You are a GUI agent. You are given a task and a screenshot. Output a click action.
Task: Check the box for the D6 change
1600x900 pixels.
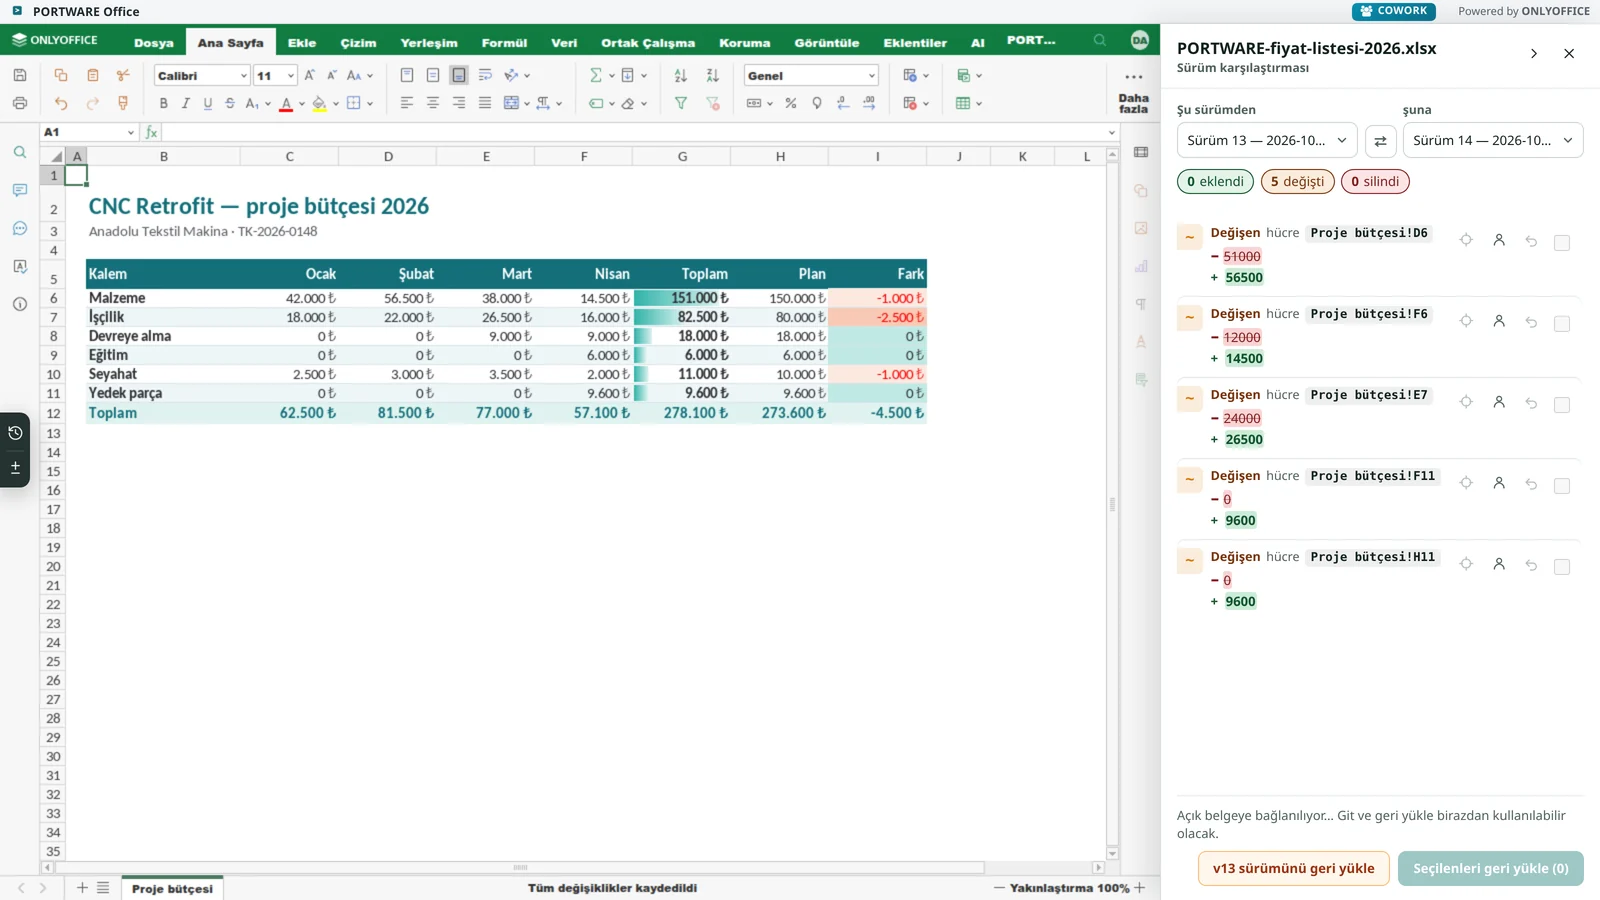point(1562,243)
